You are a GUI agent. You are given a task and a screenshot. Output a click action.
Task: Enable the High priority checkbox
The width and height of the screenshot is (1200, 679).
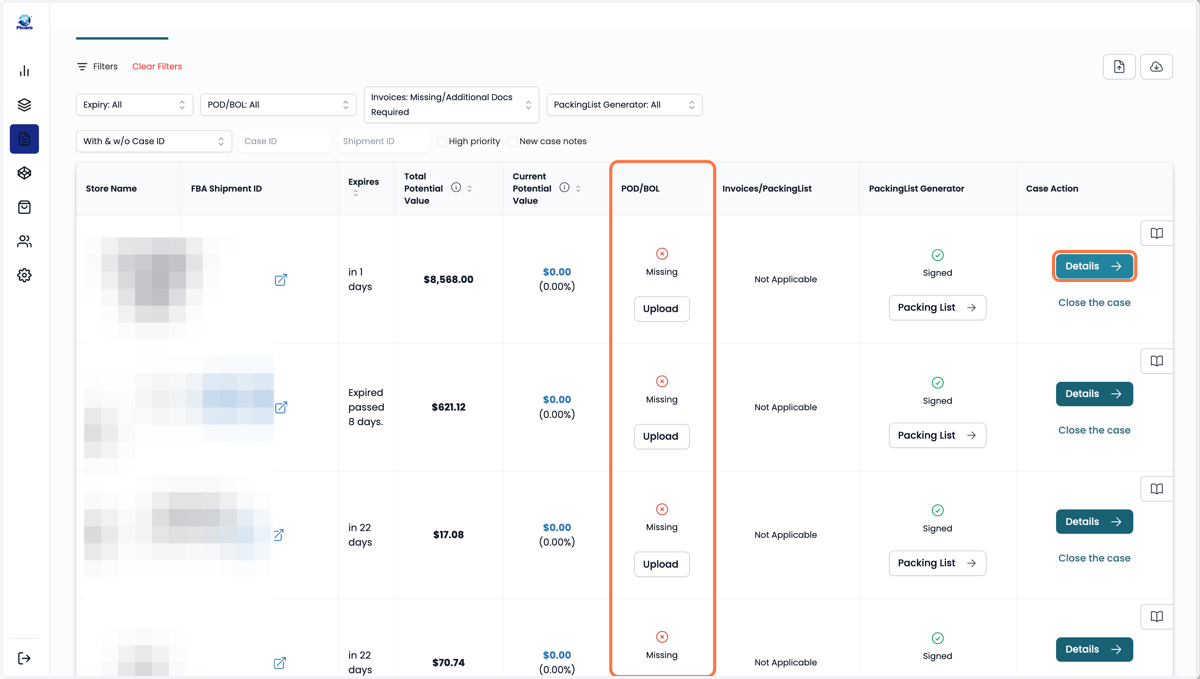[442, 142]
